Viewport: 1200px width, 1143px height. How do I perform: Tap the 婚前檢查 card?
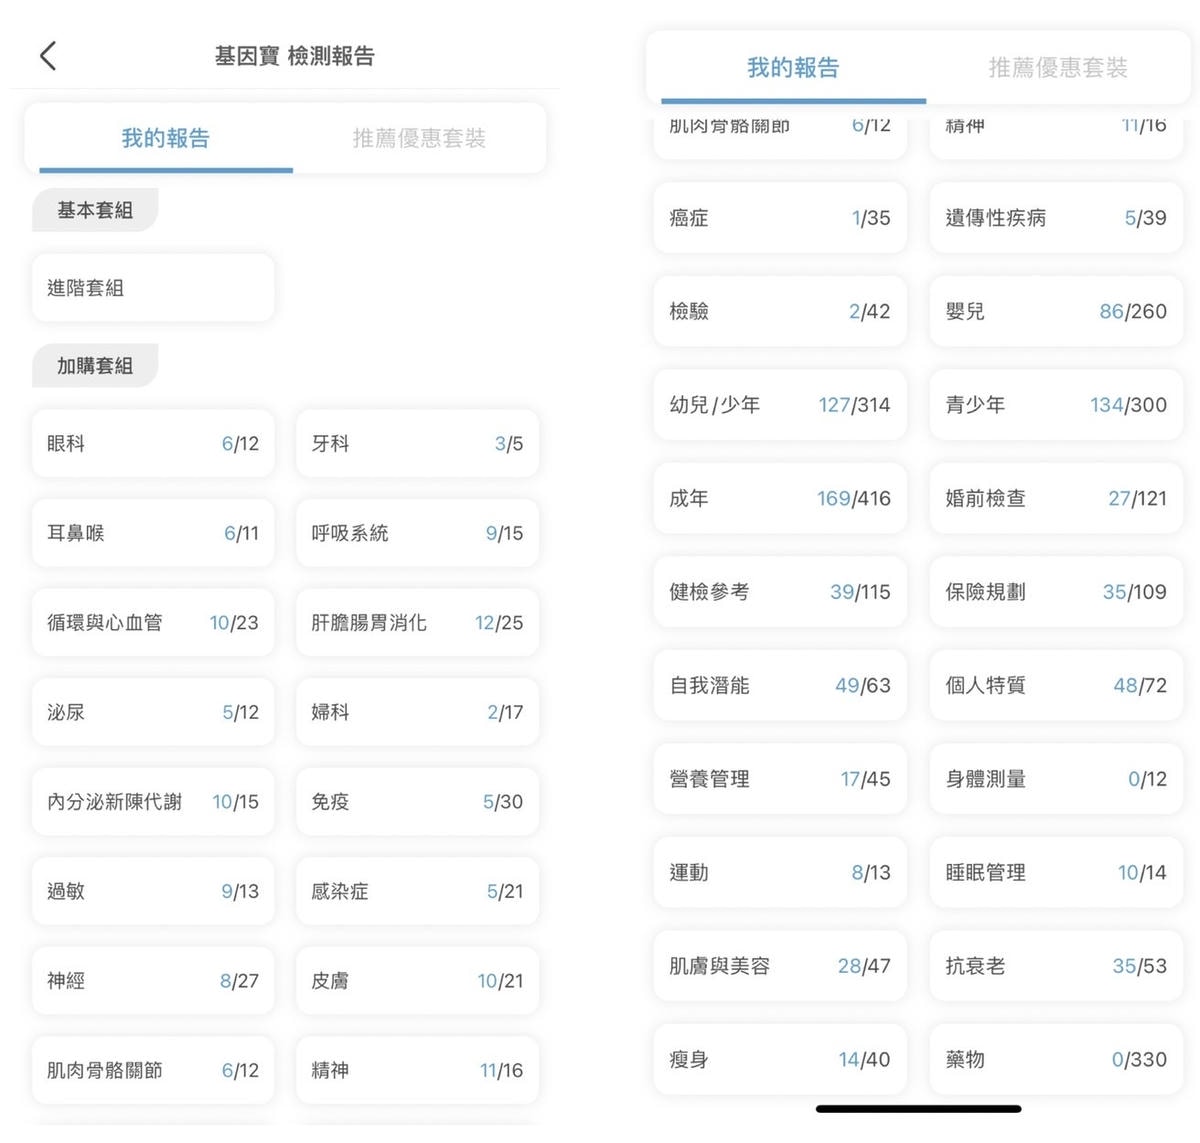[1056, 498]
